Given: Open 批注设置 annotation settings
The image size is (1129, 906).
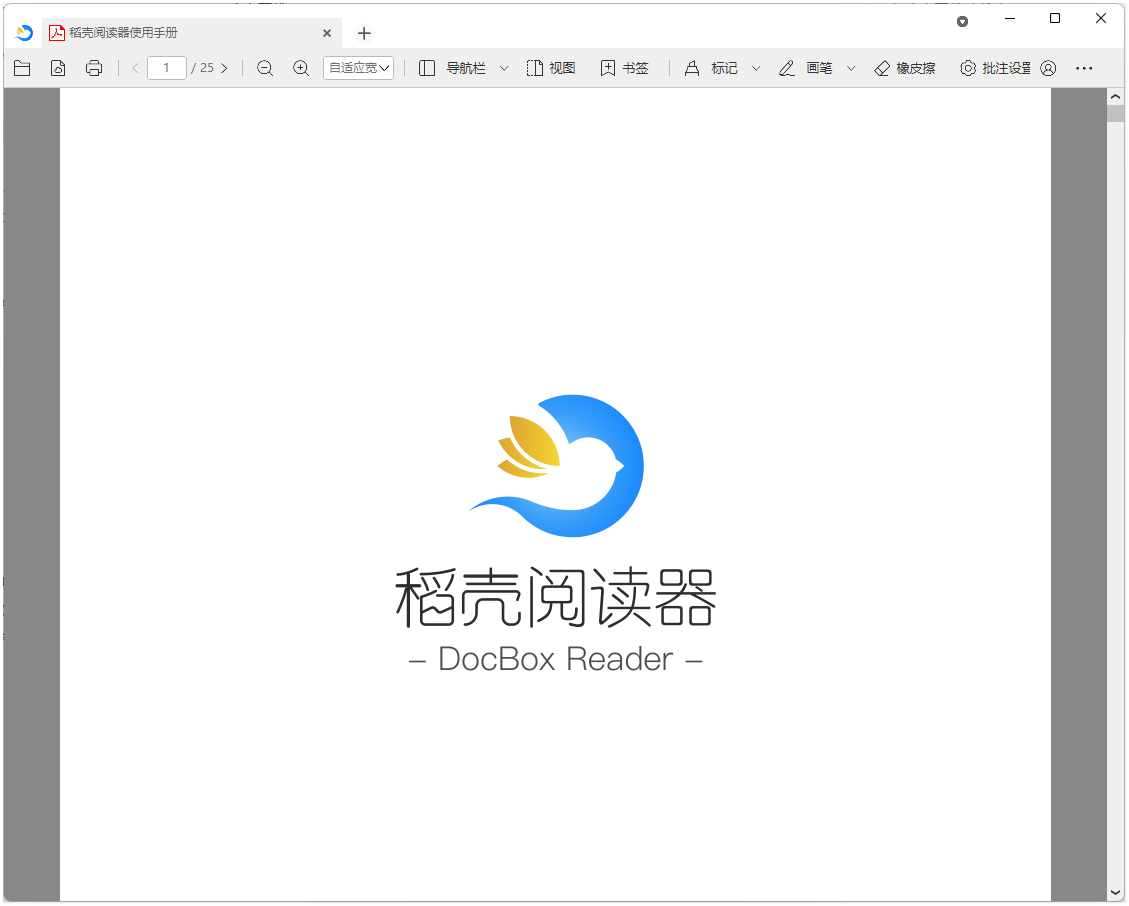Looking at the screenshot, I should pos(995,68).
